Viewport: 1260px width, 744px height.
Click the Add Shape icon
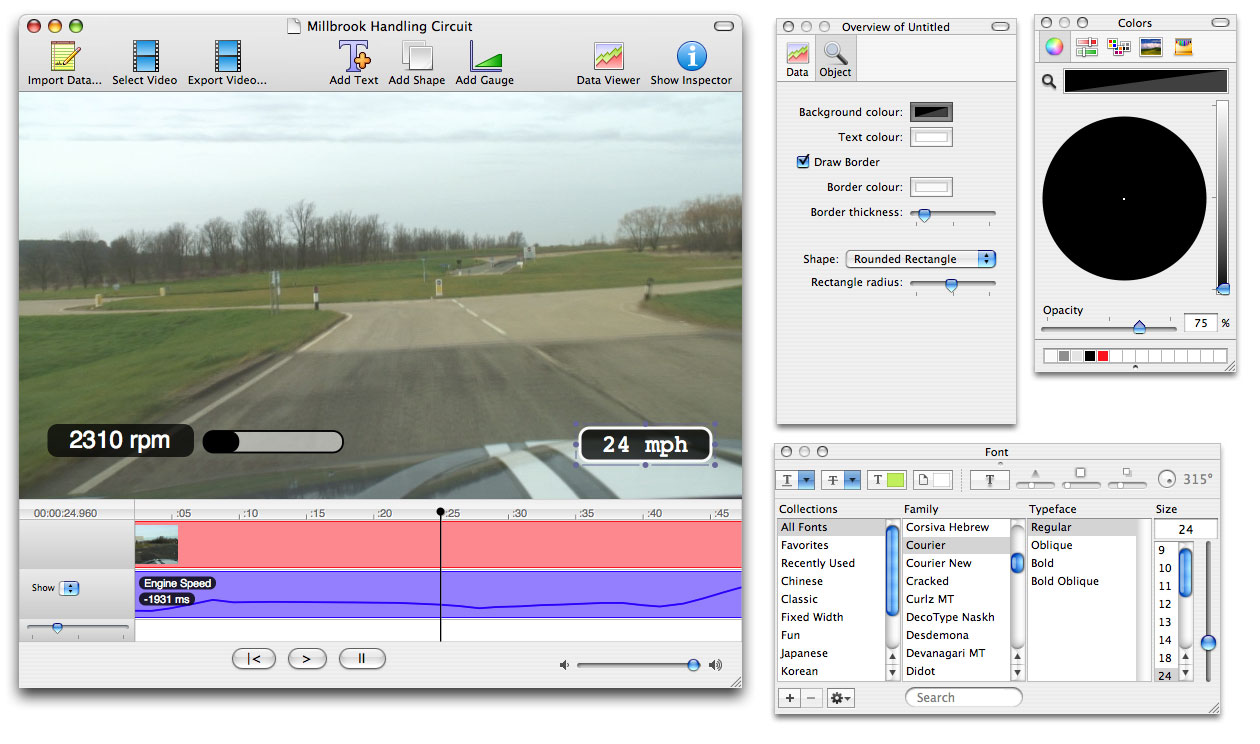(416, 56)
